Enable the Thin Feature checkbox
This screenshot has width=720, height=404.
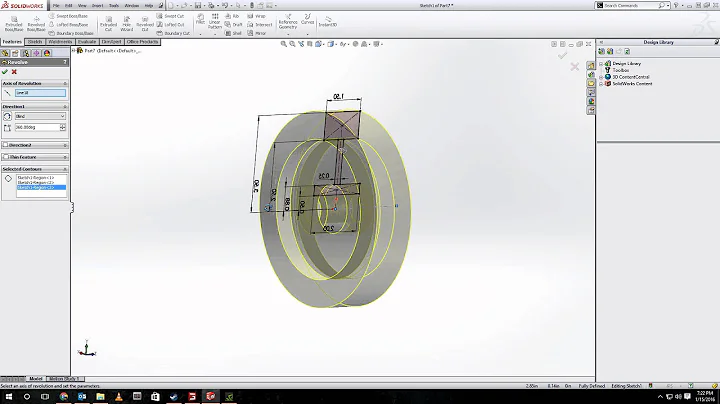coord(5,157)
